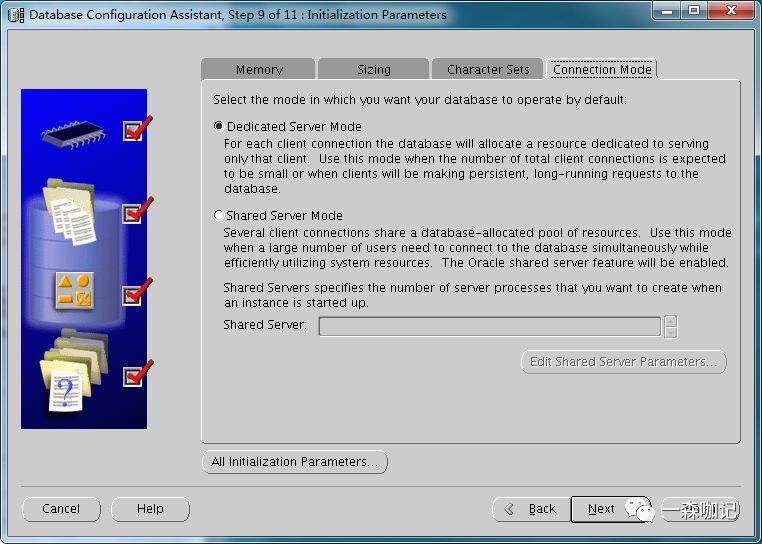
Task: Click the 'For each client connection' description
Action: click(x=475, y=166)
